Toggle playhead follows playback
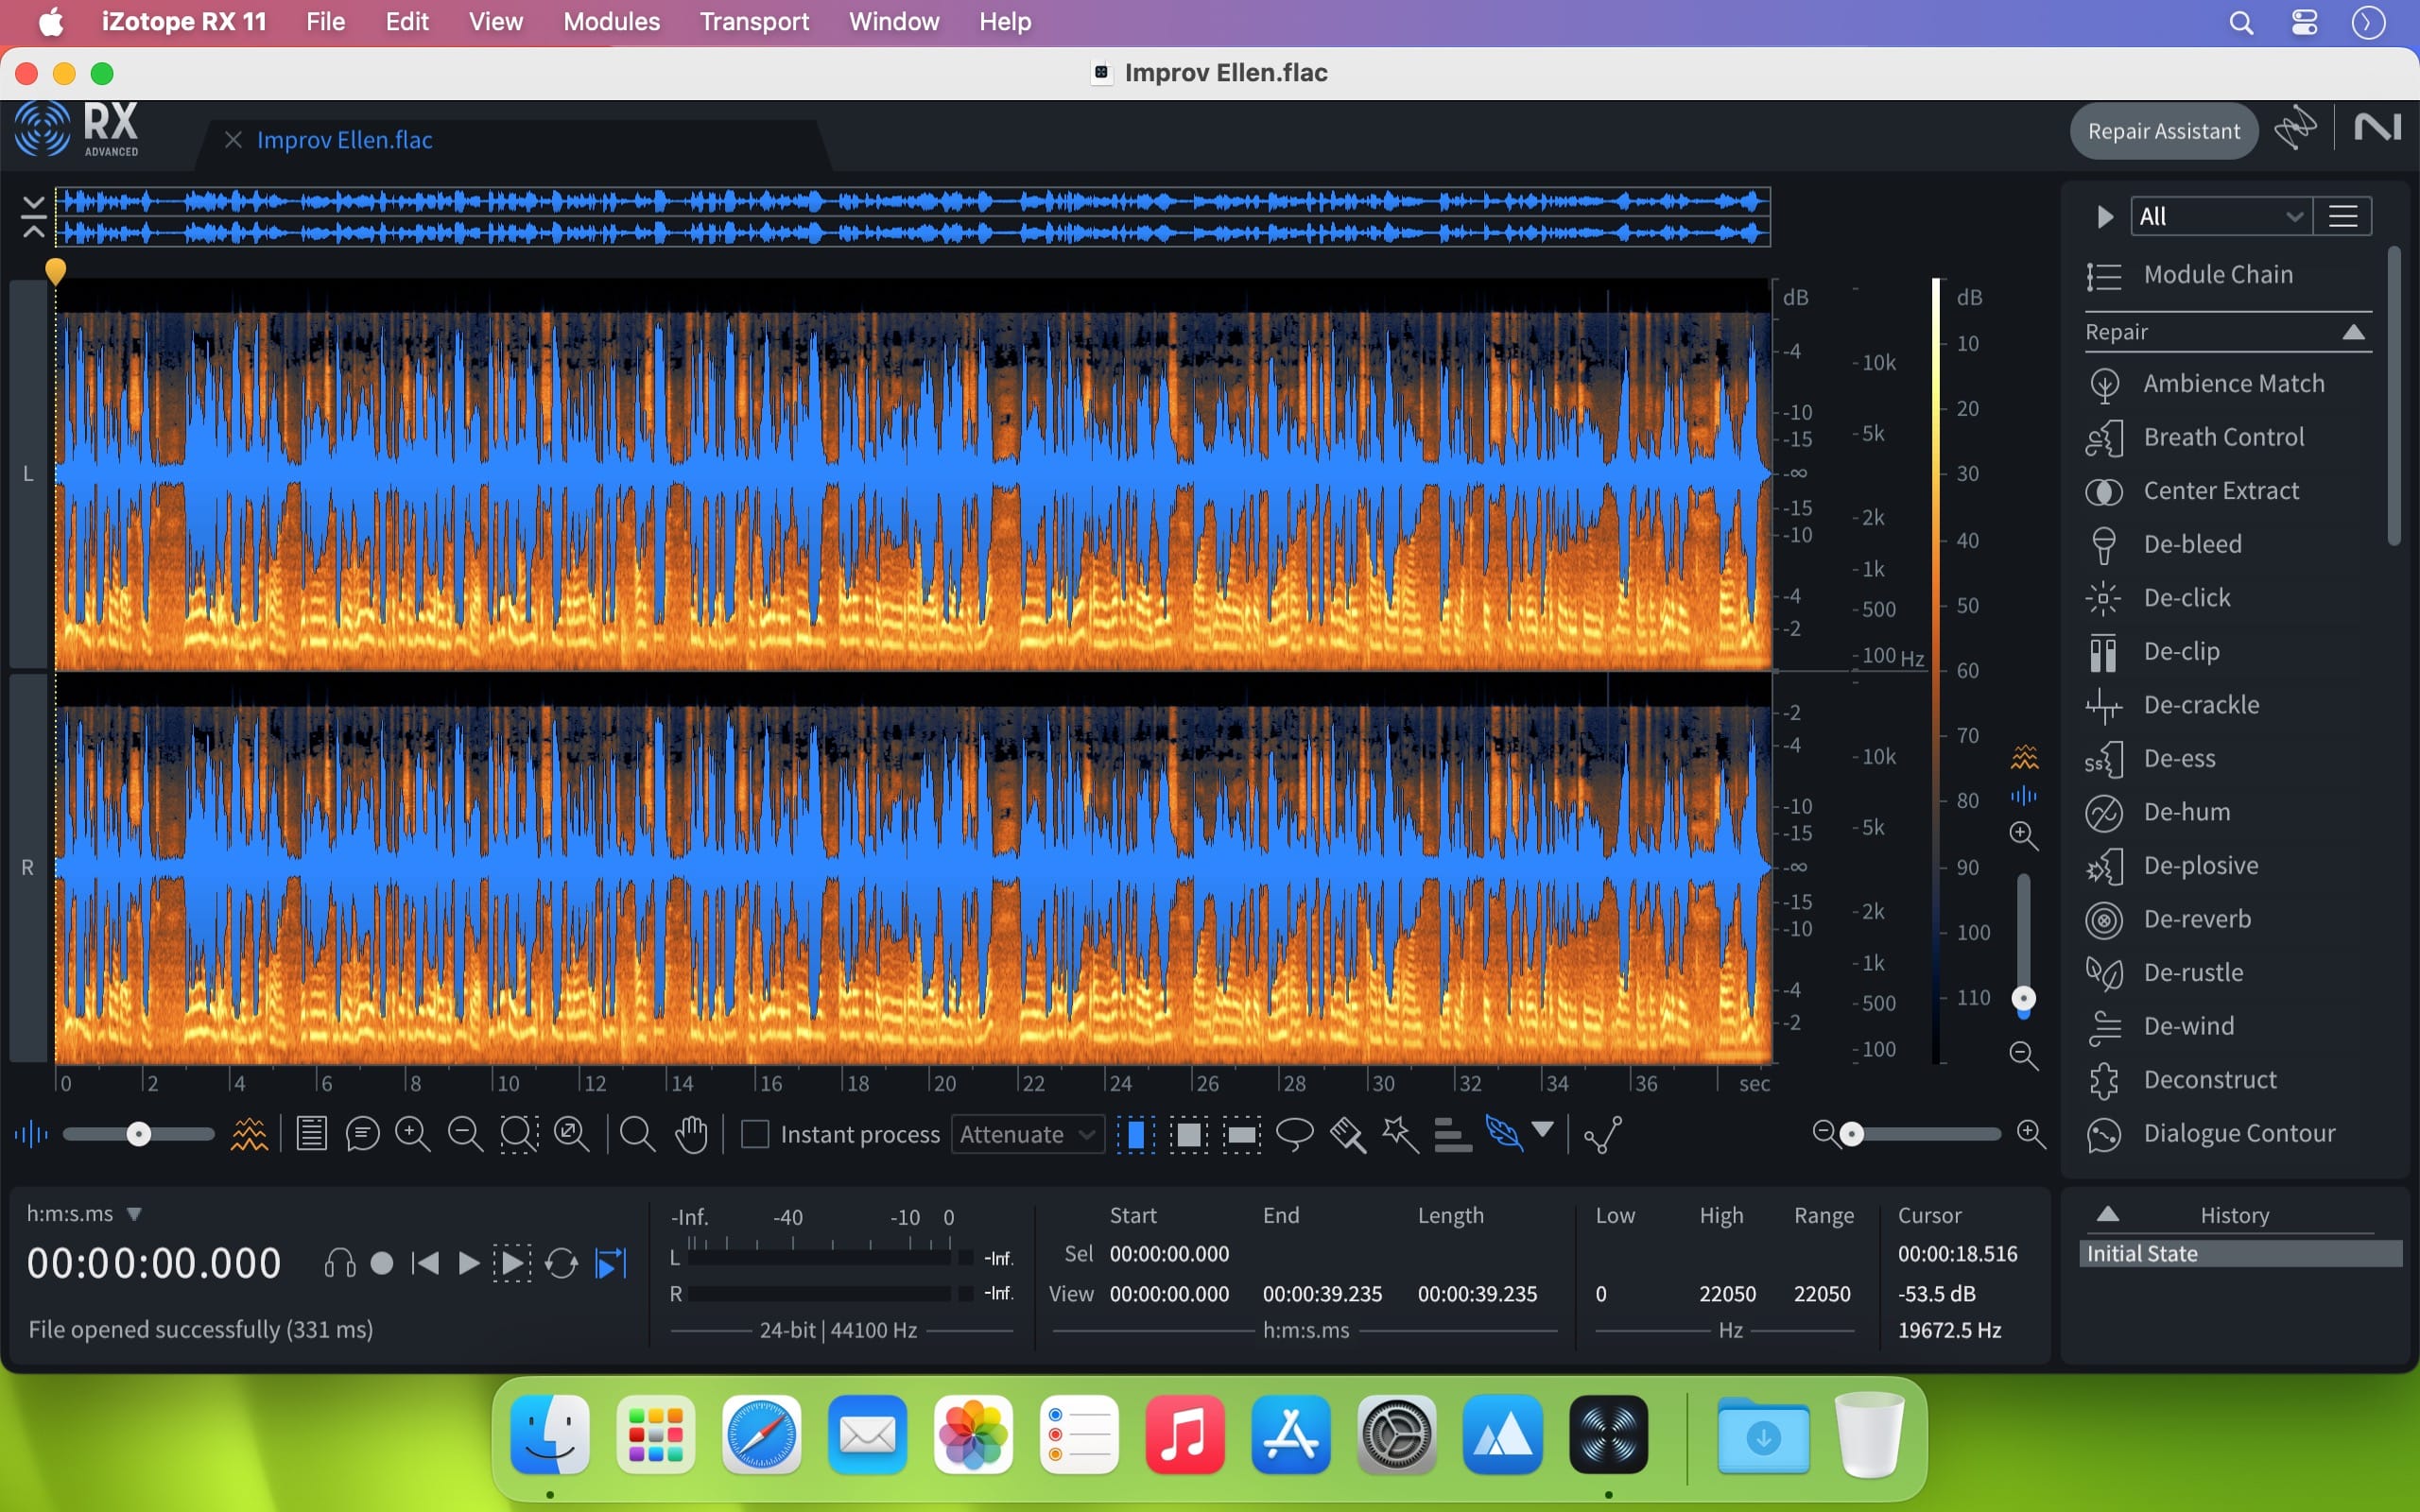The height and width of the screenshot is (1512, 2420). pyautogui.click(x=611, y=1263)
